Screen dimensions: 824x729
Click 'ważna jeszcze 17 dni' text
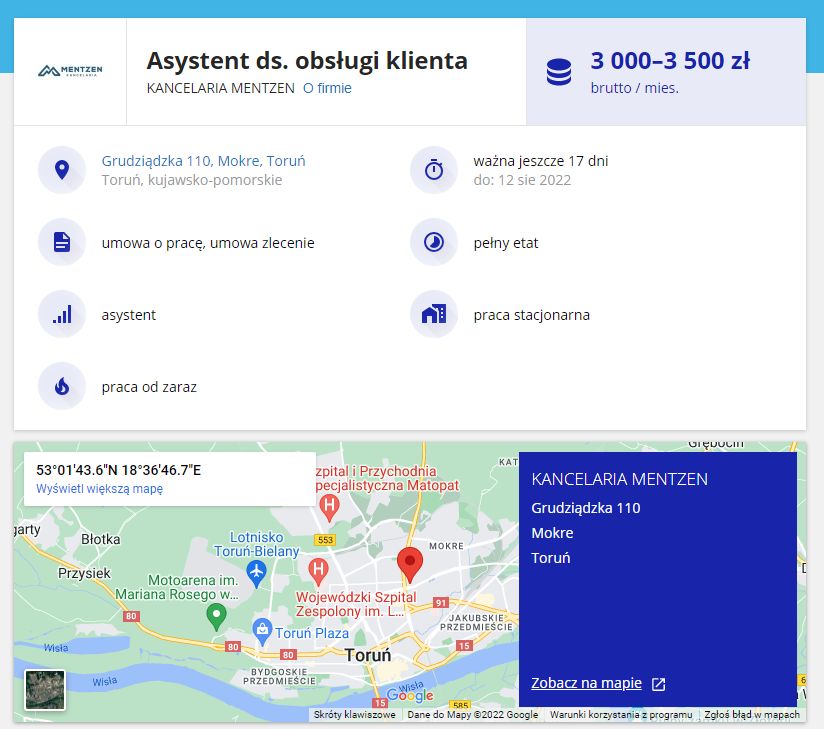[541, 161]
